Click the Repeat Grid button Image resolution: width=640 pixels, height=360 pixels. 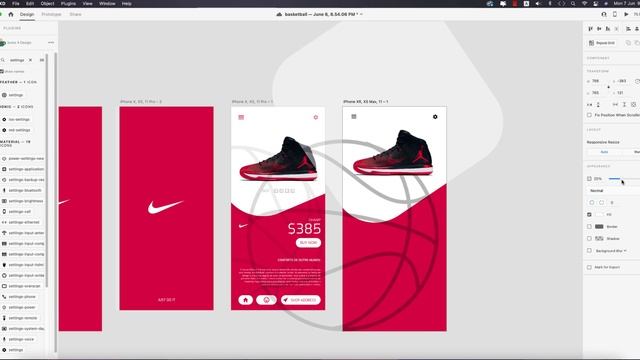(x=602, y=43)
